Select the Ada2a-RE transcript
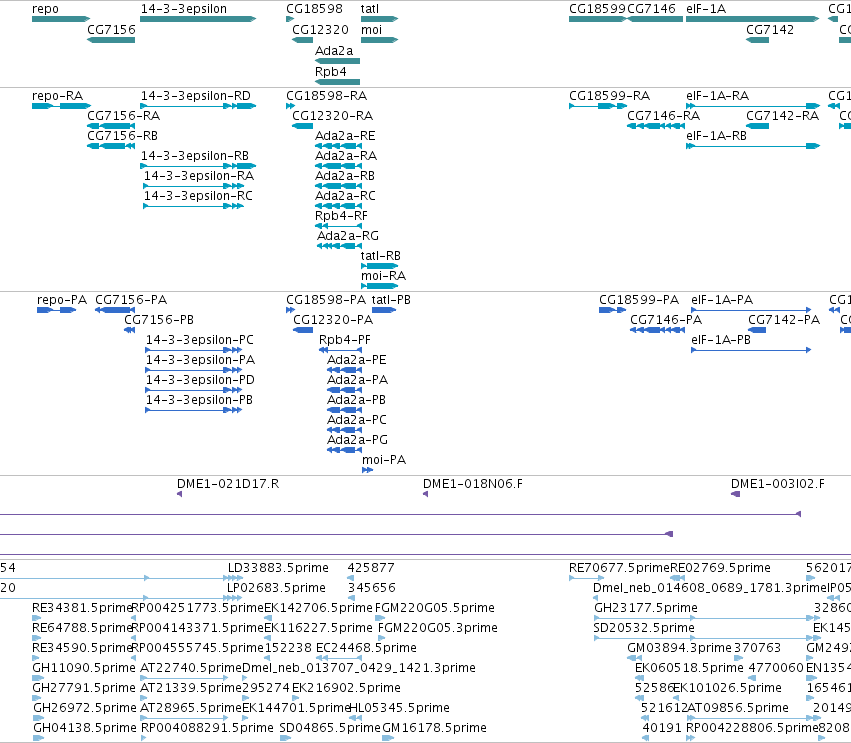Viewport: 851px width, 743px height. click(x=339, y=146)
